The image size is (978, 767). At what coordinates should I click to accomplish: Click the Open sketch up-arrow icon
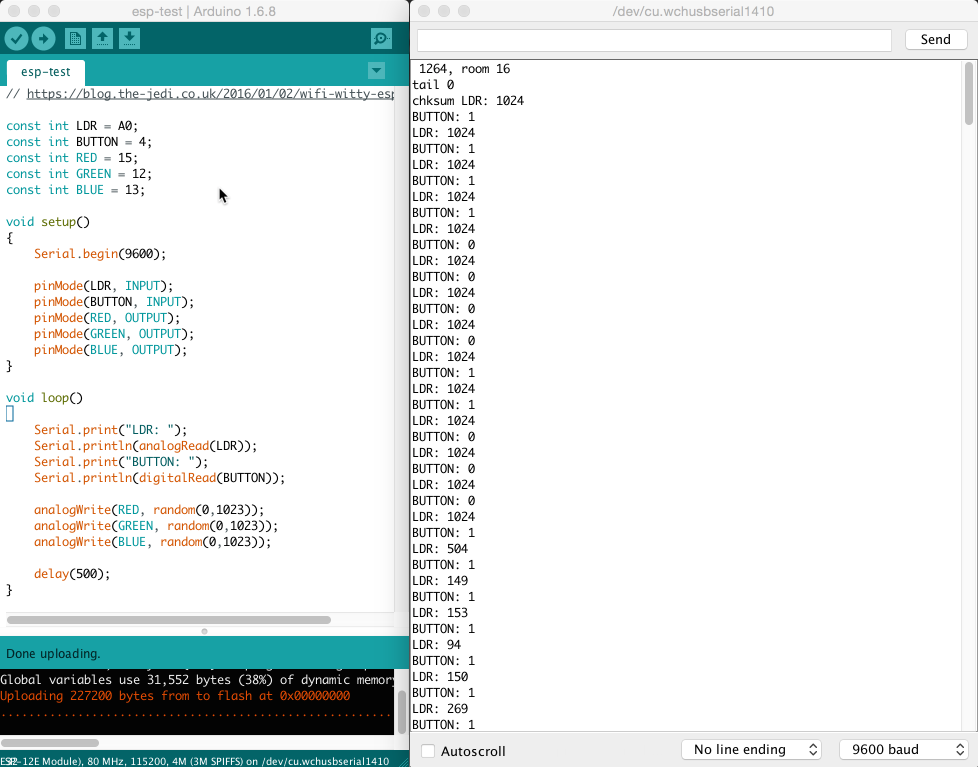[x=102, y=39]
